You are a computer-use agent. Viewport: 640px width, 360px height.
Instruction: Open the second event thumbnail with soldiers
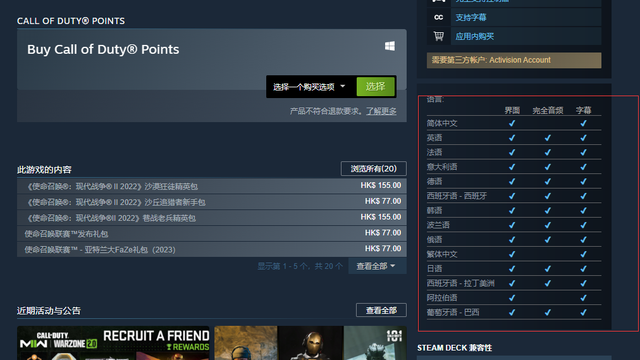310,343
